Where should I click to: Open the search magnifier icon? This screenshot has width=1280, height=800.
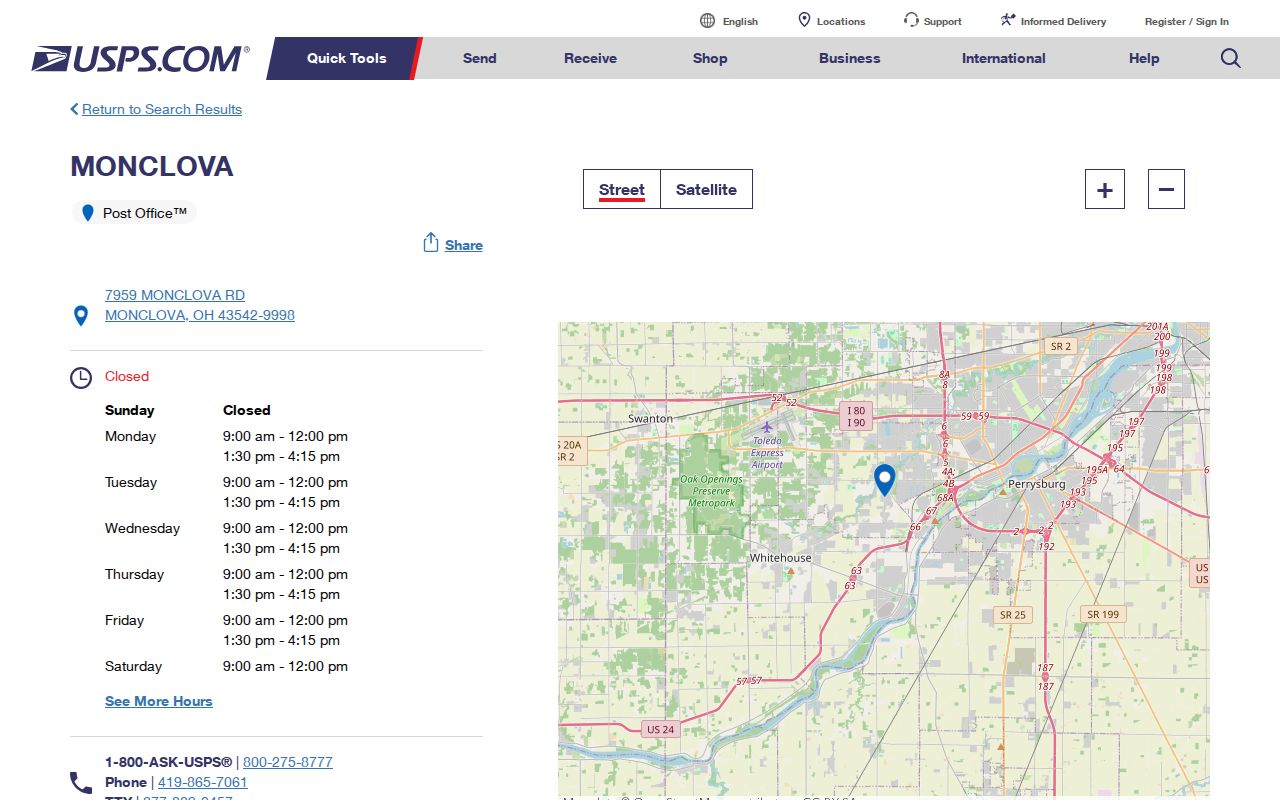click(x=1231, y=58)
